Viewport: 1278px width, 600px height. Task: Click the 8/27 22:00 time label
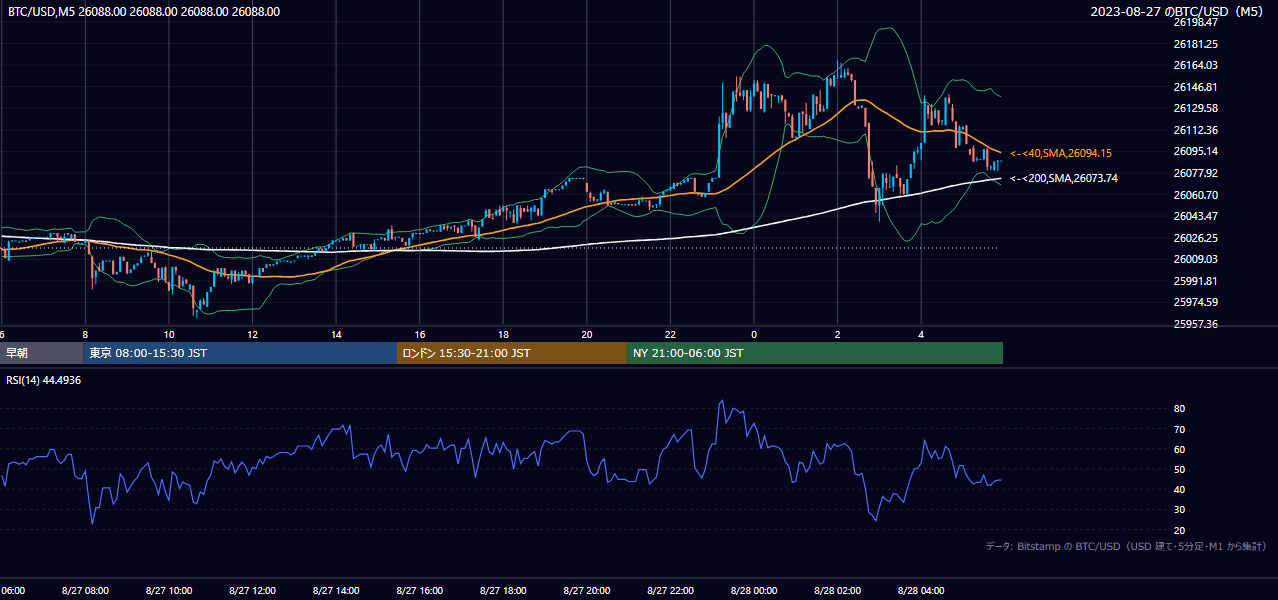[670, 591]
